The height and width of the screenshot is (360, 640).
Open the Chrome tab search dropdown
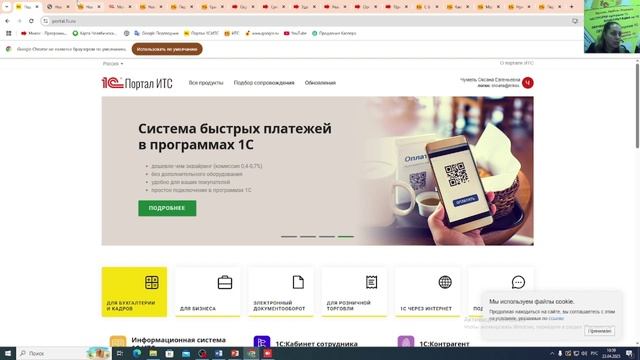coord(7,7)
